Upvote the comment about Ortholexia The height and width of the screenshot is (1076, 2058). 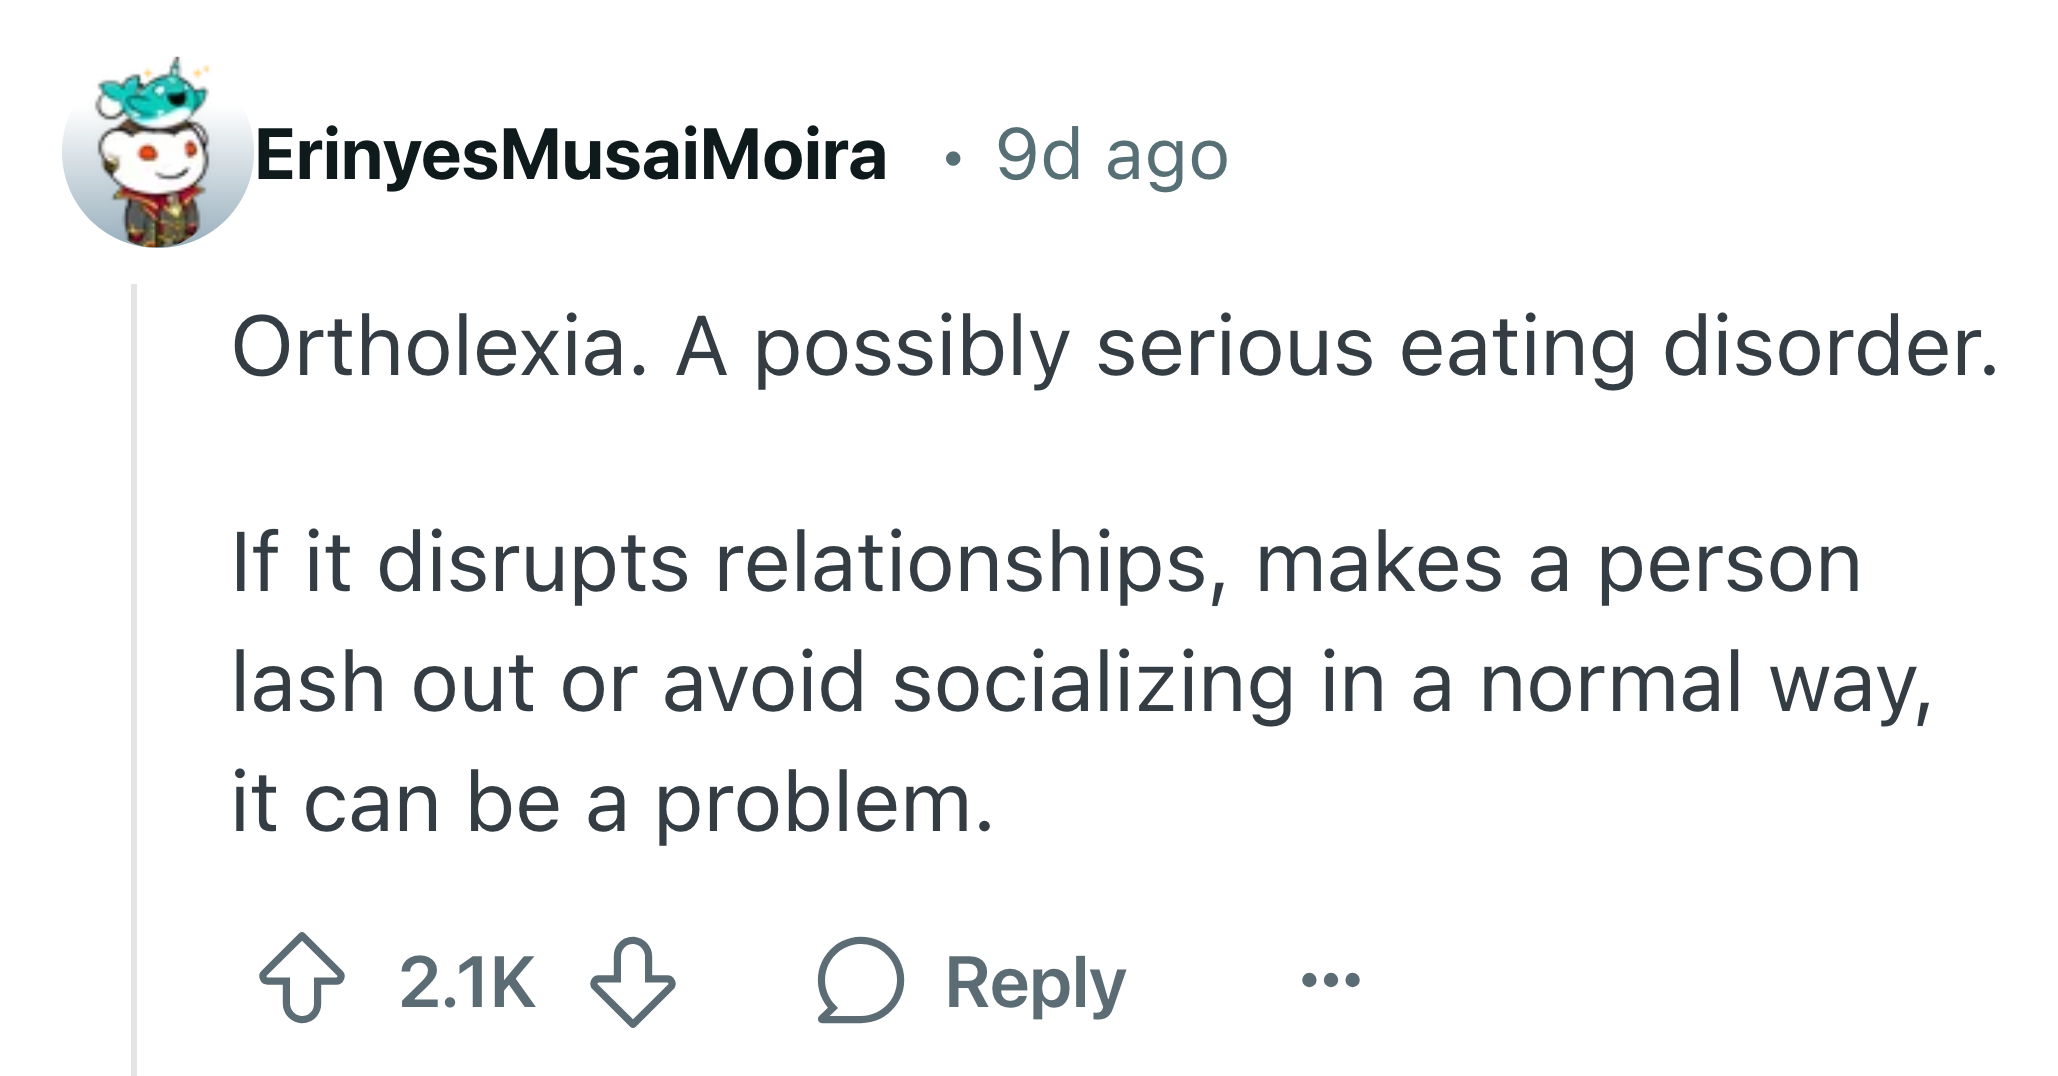(x=301, y=979)
